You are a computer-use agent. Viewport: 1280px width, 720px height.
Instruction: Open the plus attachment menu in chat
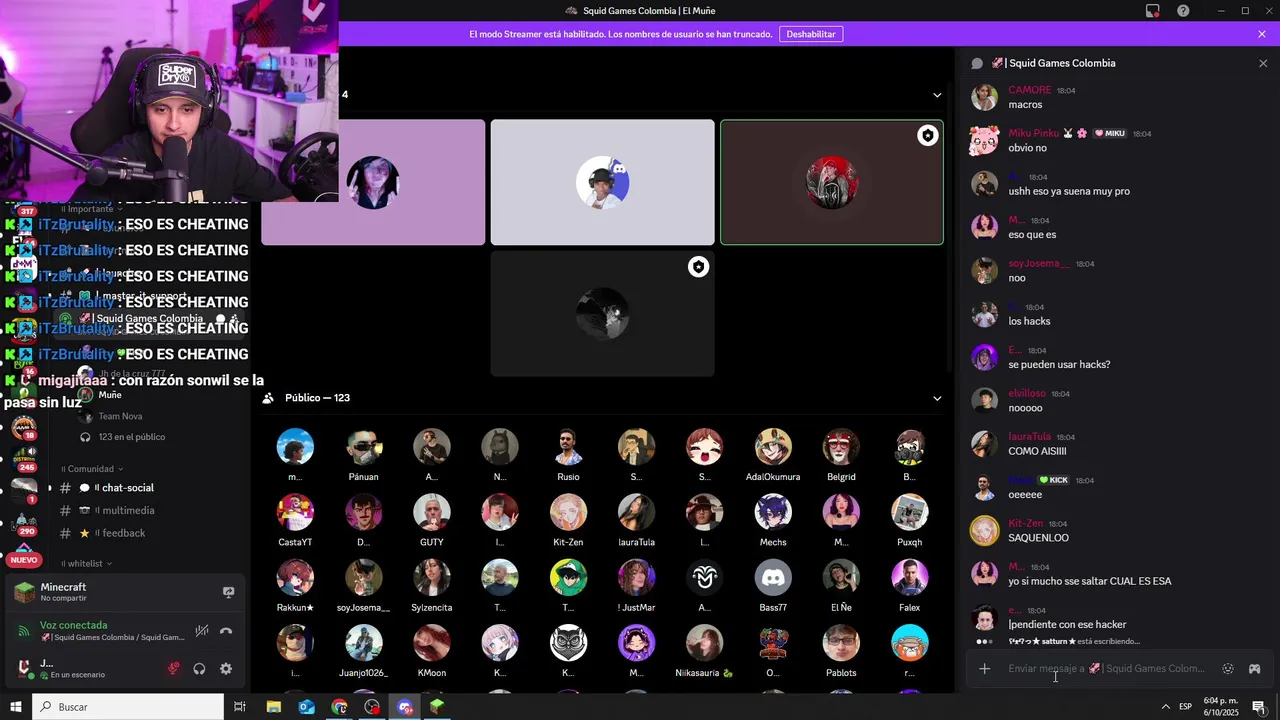click(984, 669)
